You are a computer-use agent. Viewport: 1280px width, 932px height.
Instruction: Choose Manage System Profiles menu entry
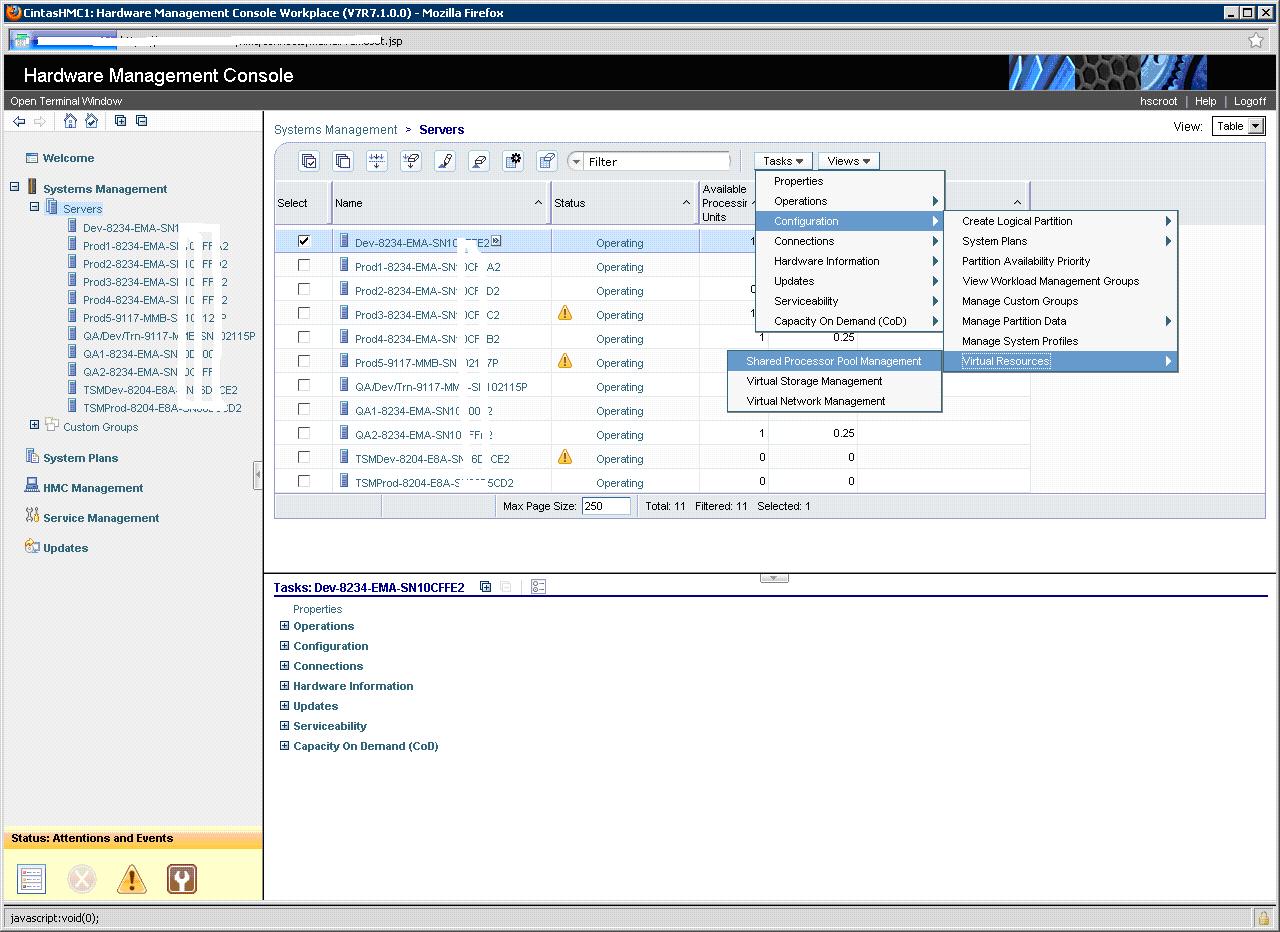1060,341
